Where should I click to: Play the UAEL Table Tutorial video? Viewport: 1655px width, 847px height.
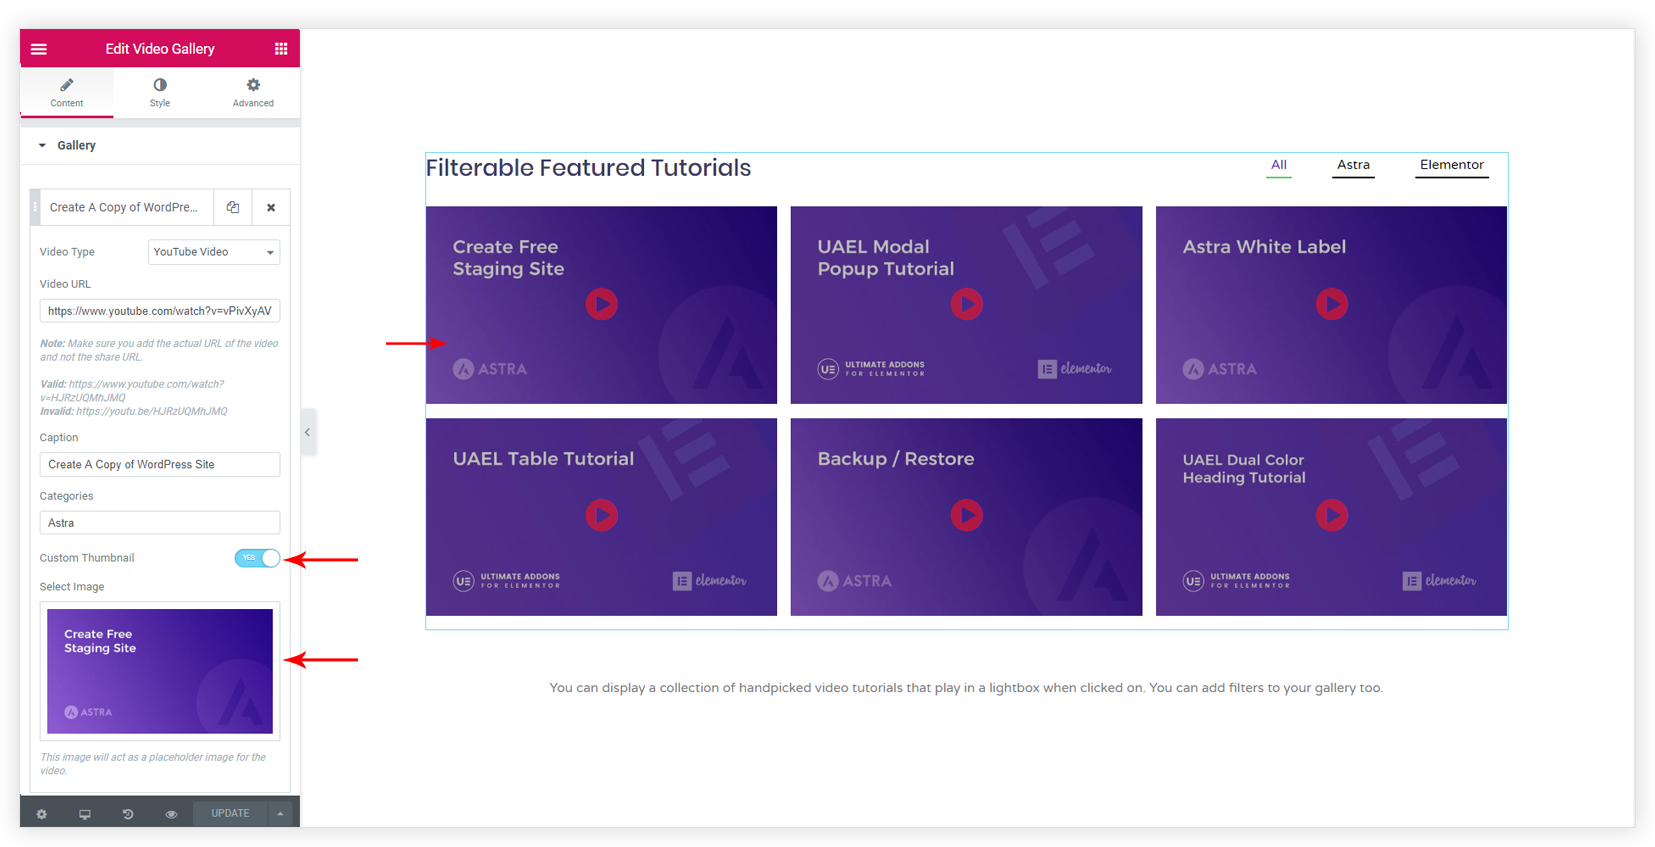(x=601, y=515)
